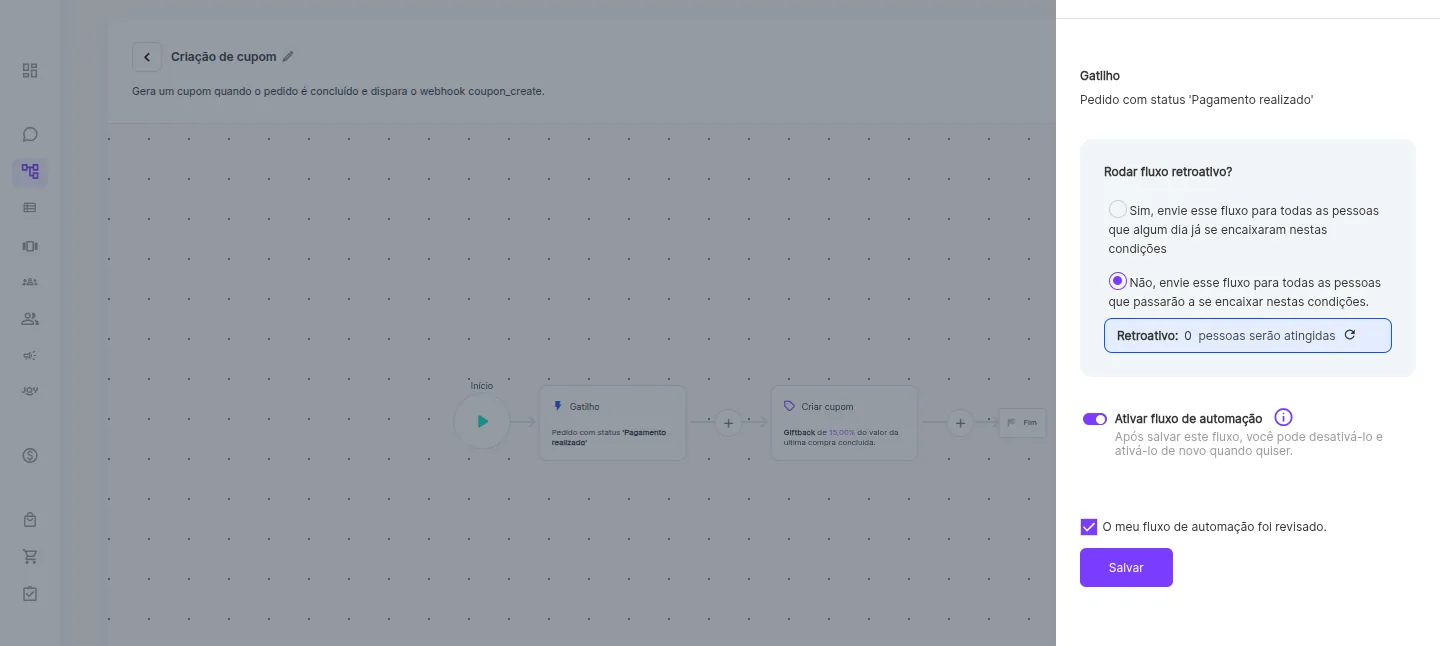The width and height of the screenshot is (1440, 646).
Task: Select 'Sim' retroactive flow option
Action: [x=1118, y=210]
